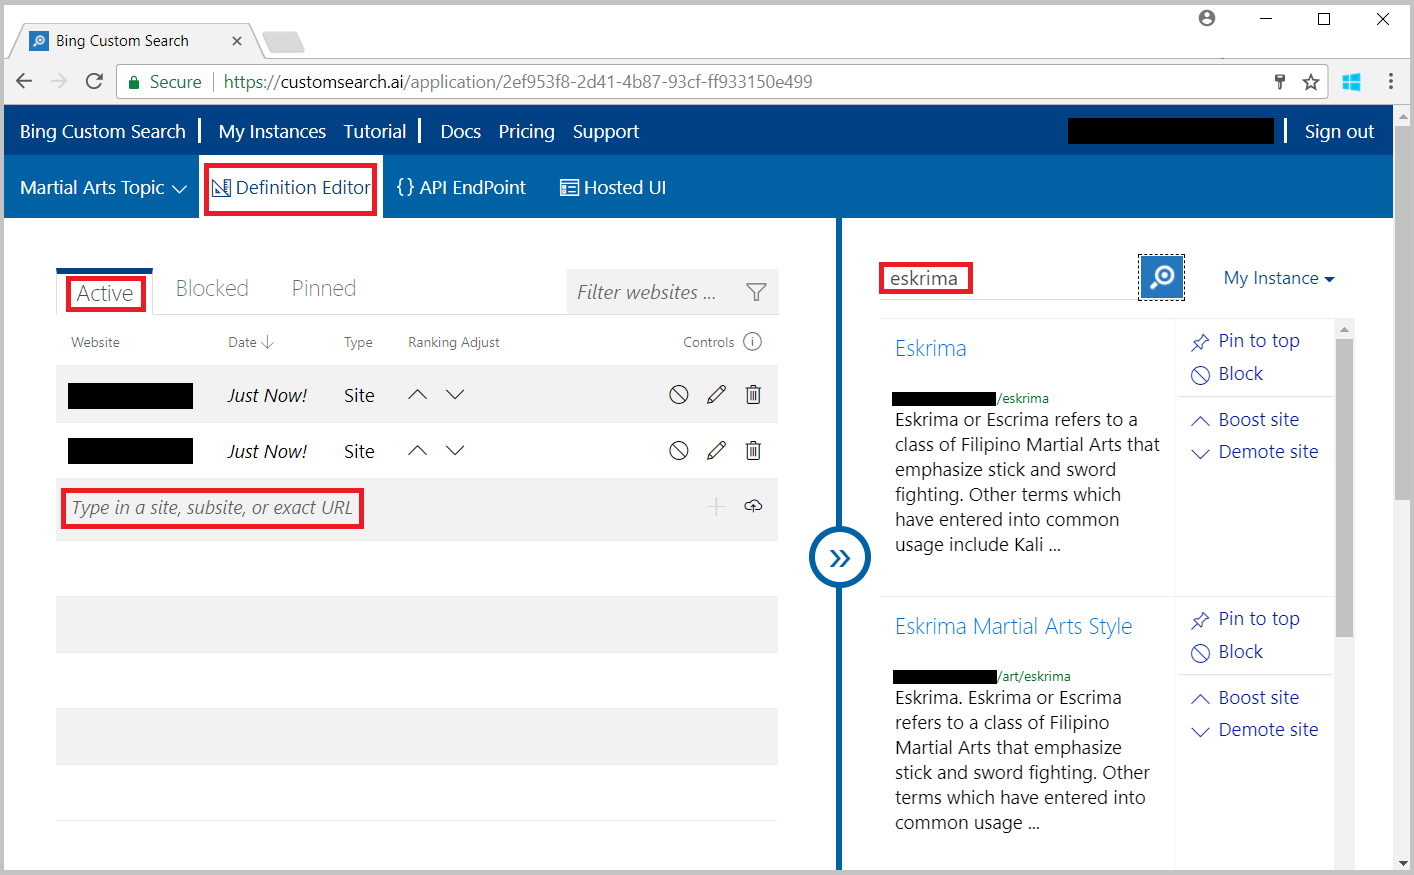
Task: Click the page scrollbar down arrow
Action: click(1403, 862)
